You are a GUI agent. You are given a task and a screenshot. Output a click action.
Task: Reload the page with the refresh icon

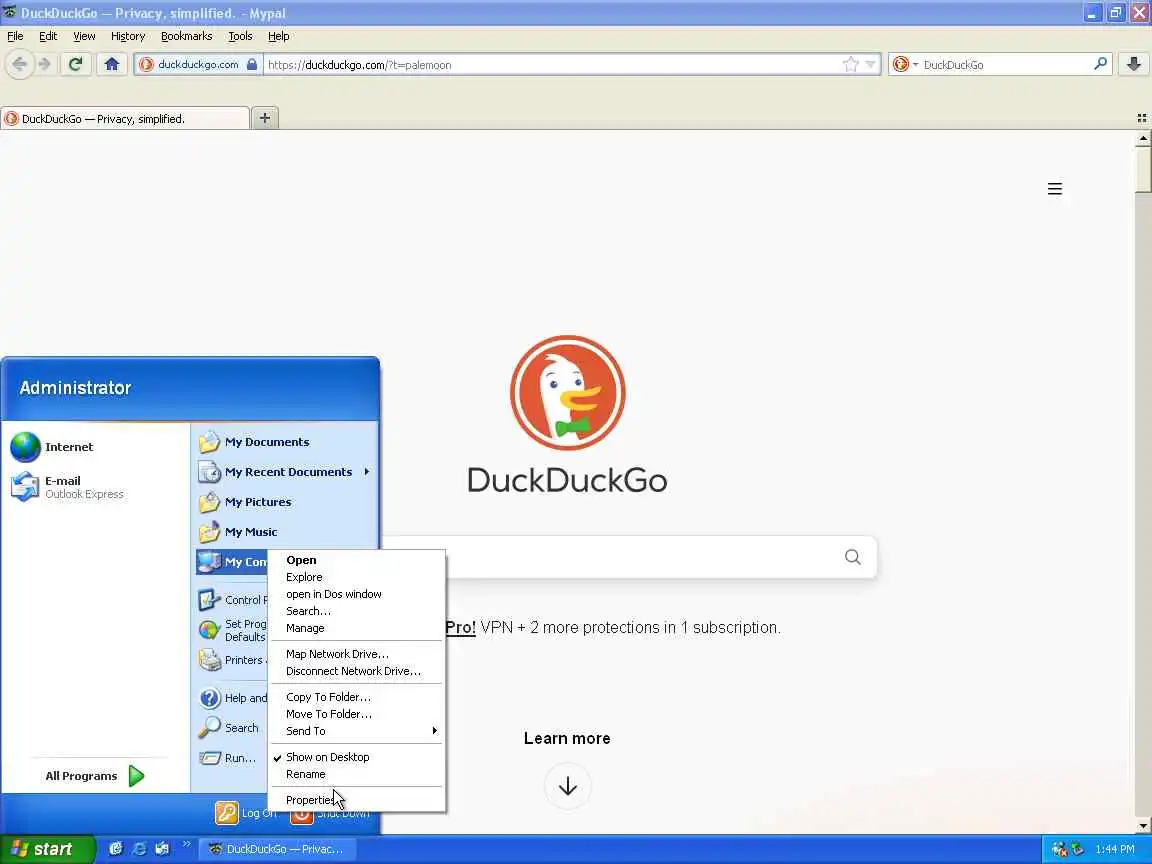coord(75,65)
